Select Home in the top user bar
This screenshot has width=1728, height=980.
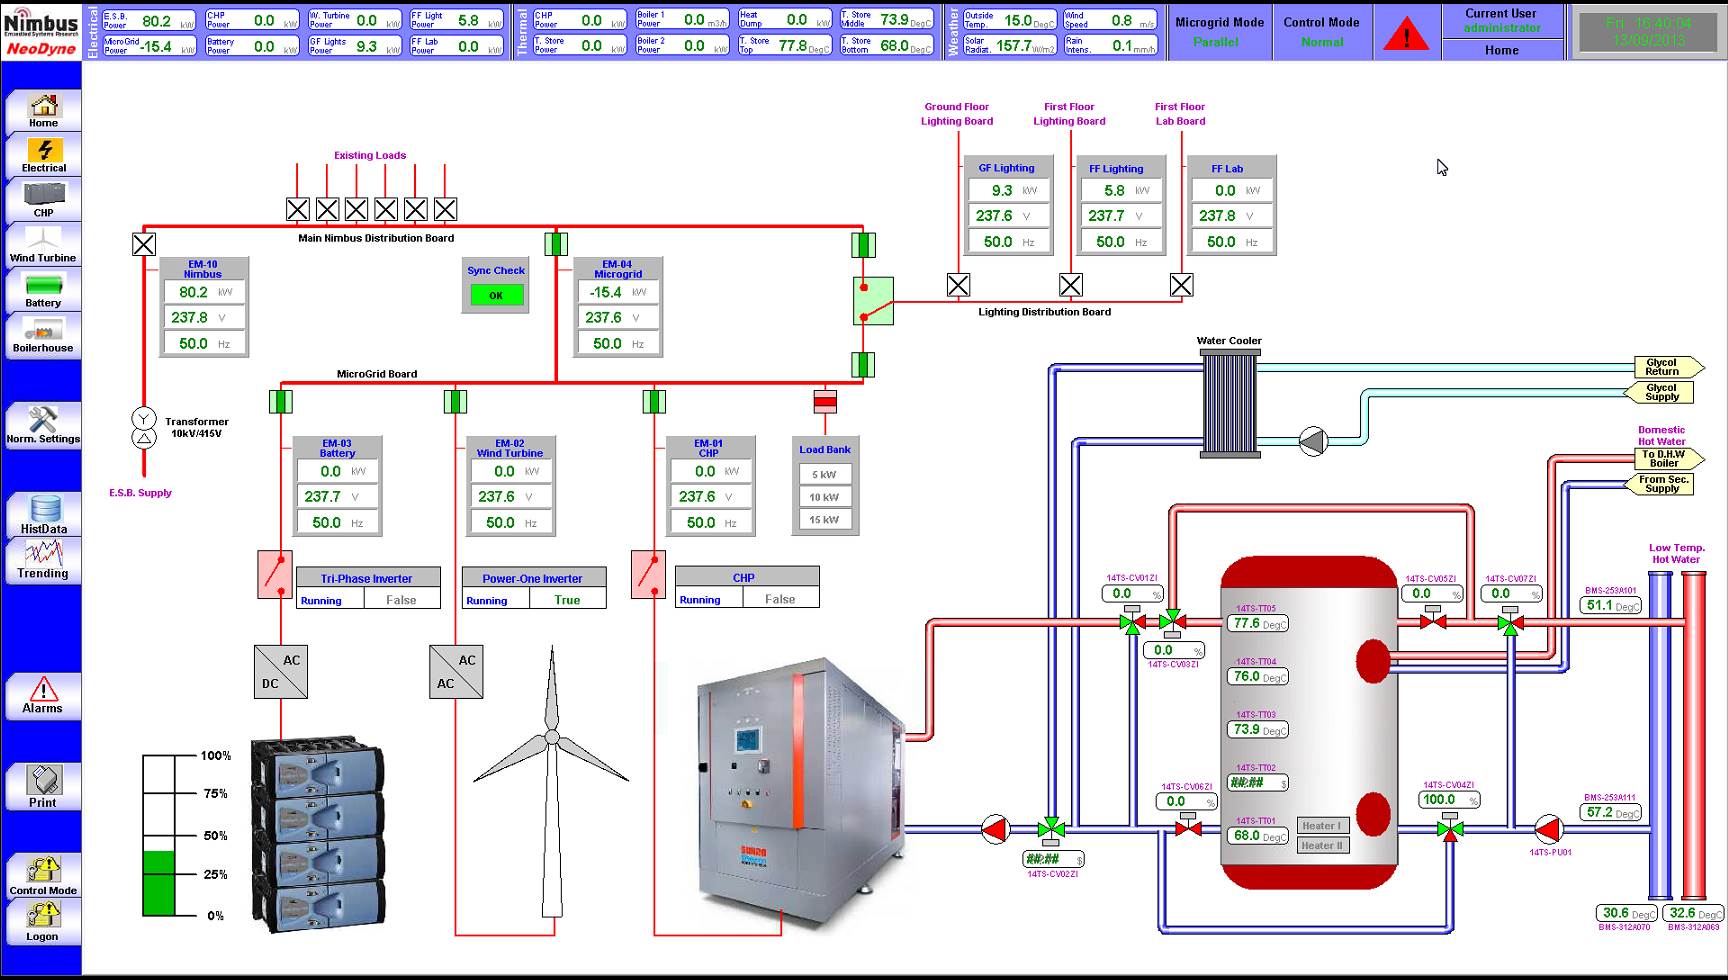tap(1503, 50)
